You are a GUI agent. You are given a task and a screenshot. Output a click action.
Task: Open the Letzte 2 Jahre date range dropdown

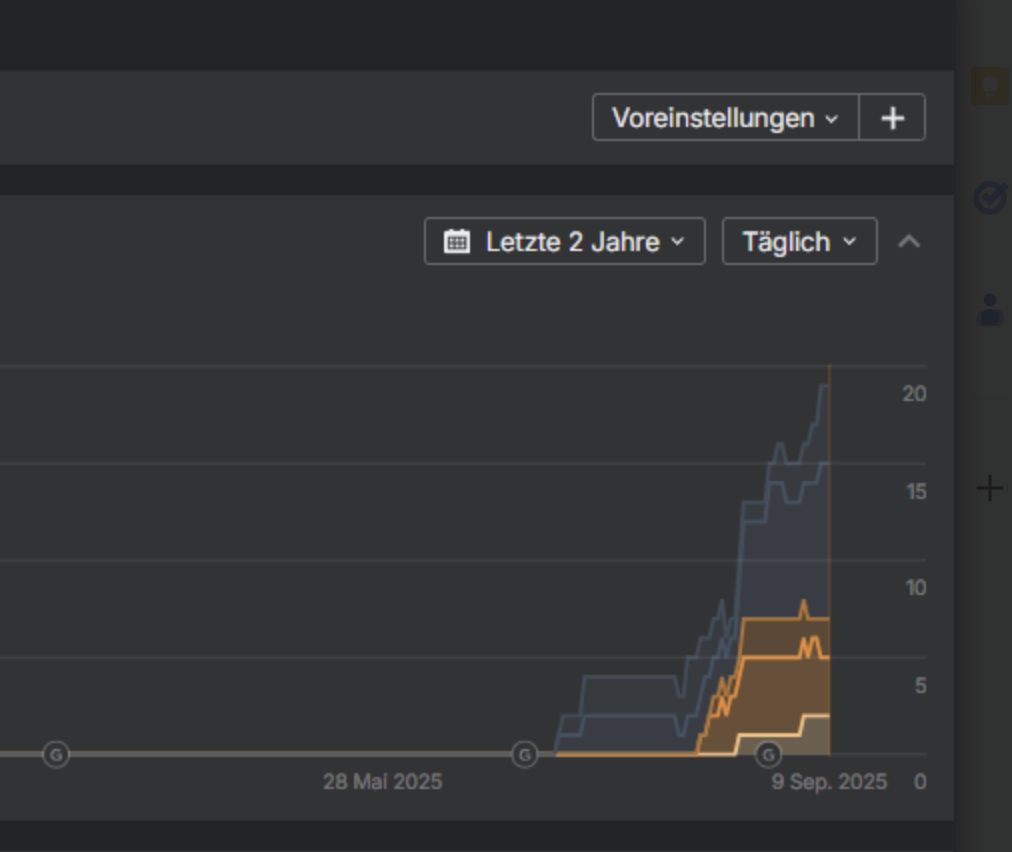(x=572, y=242)
